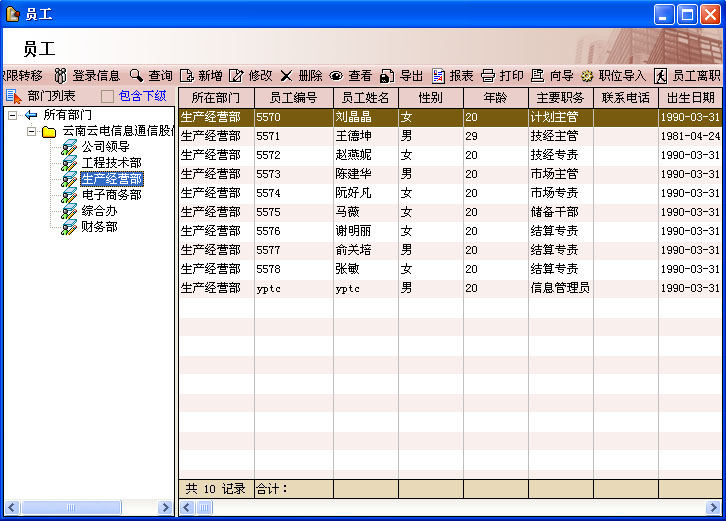The height and width of the screenshot is (521, 726).
Task: Select 财务部 in the department tree
Action: click(99, 227)
